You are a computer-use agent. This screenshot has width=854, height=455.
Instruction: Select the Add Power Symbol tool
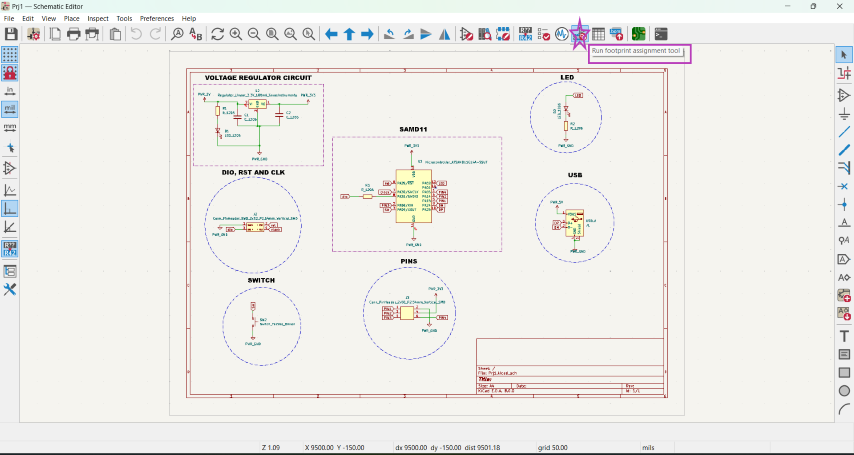pos(844,114)
